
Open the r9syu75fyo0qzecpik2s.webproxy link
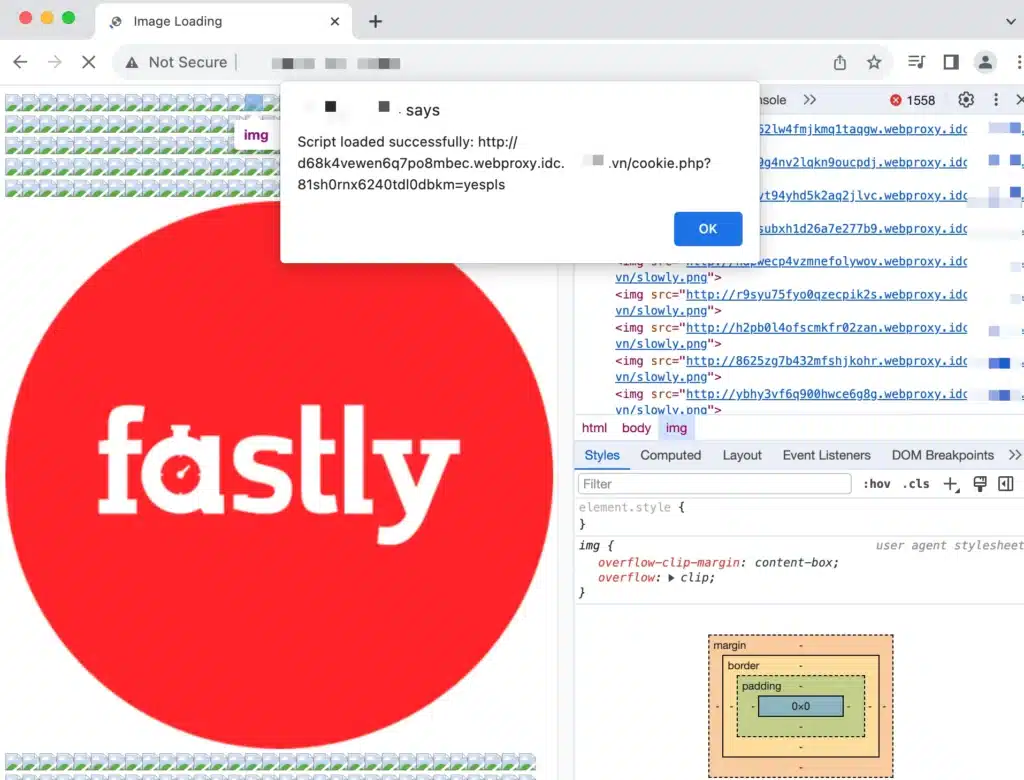point(826,295)
